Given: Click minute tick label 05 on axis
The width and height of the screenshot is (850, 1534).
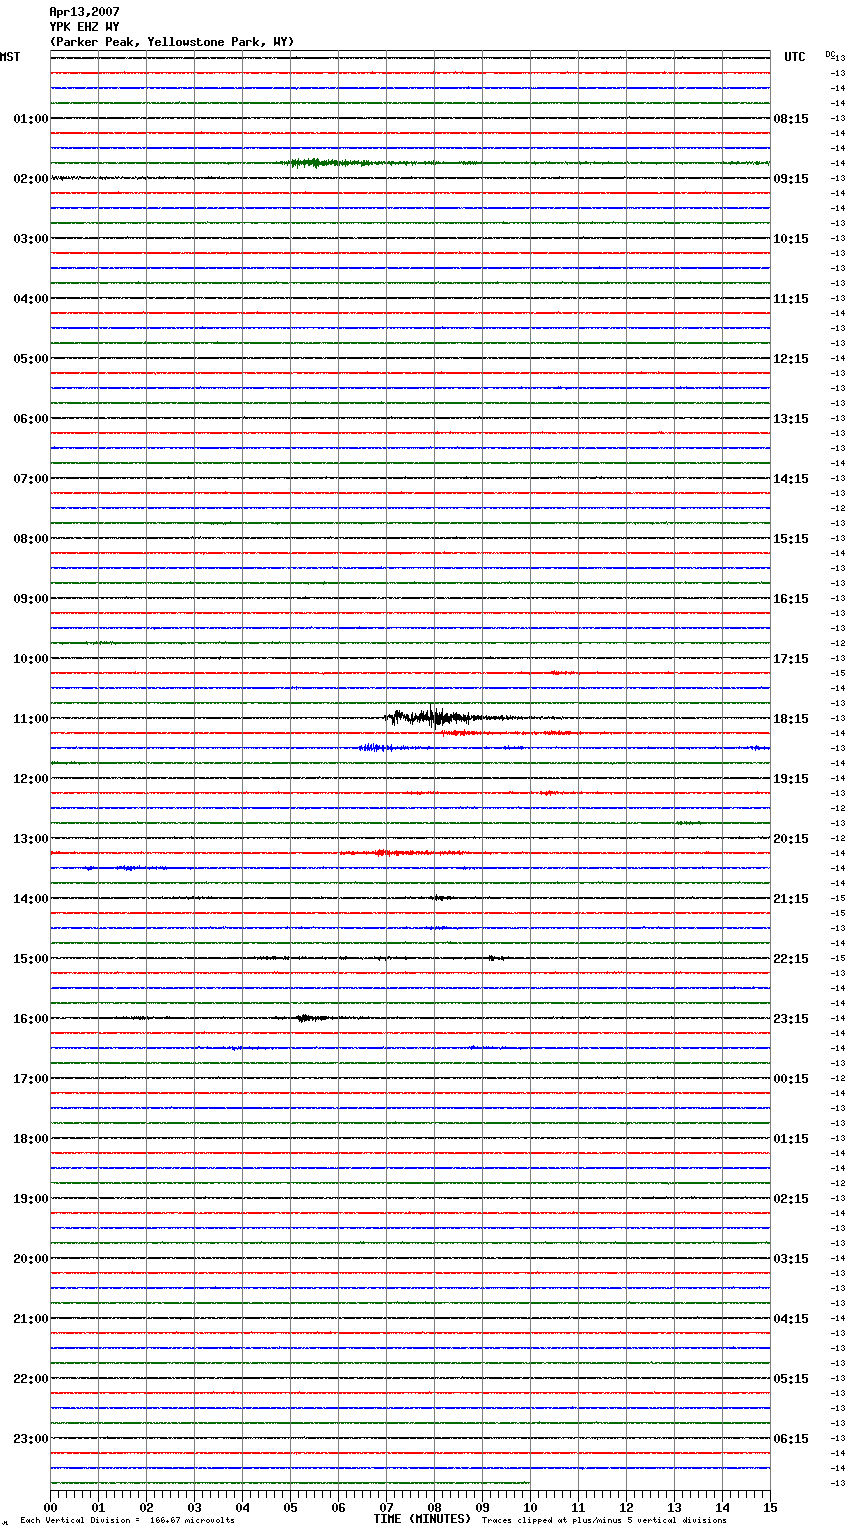Looking at the screenshot, I should (290, 1507).
